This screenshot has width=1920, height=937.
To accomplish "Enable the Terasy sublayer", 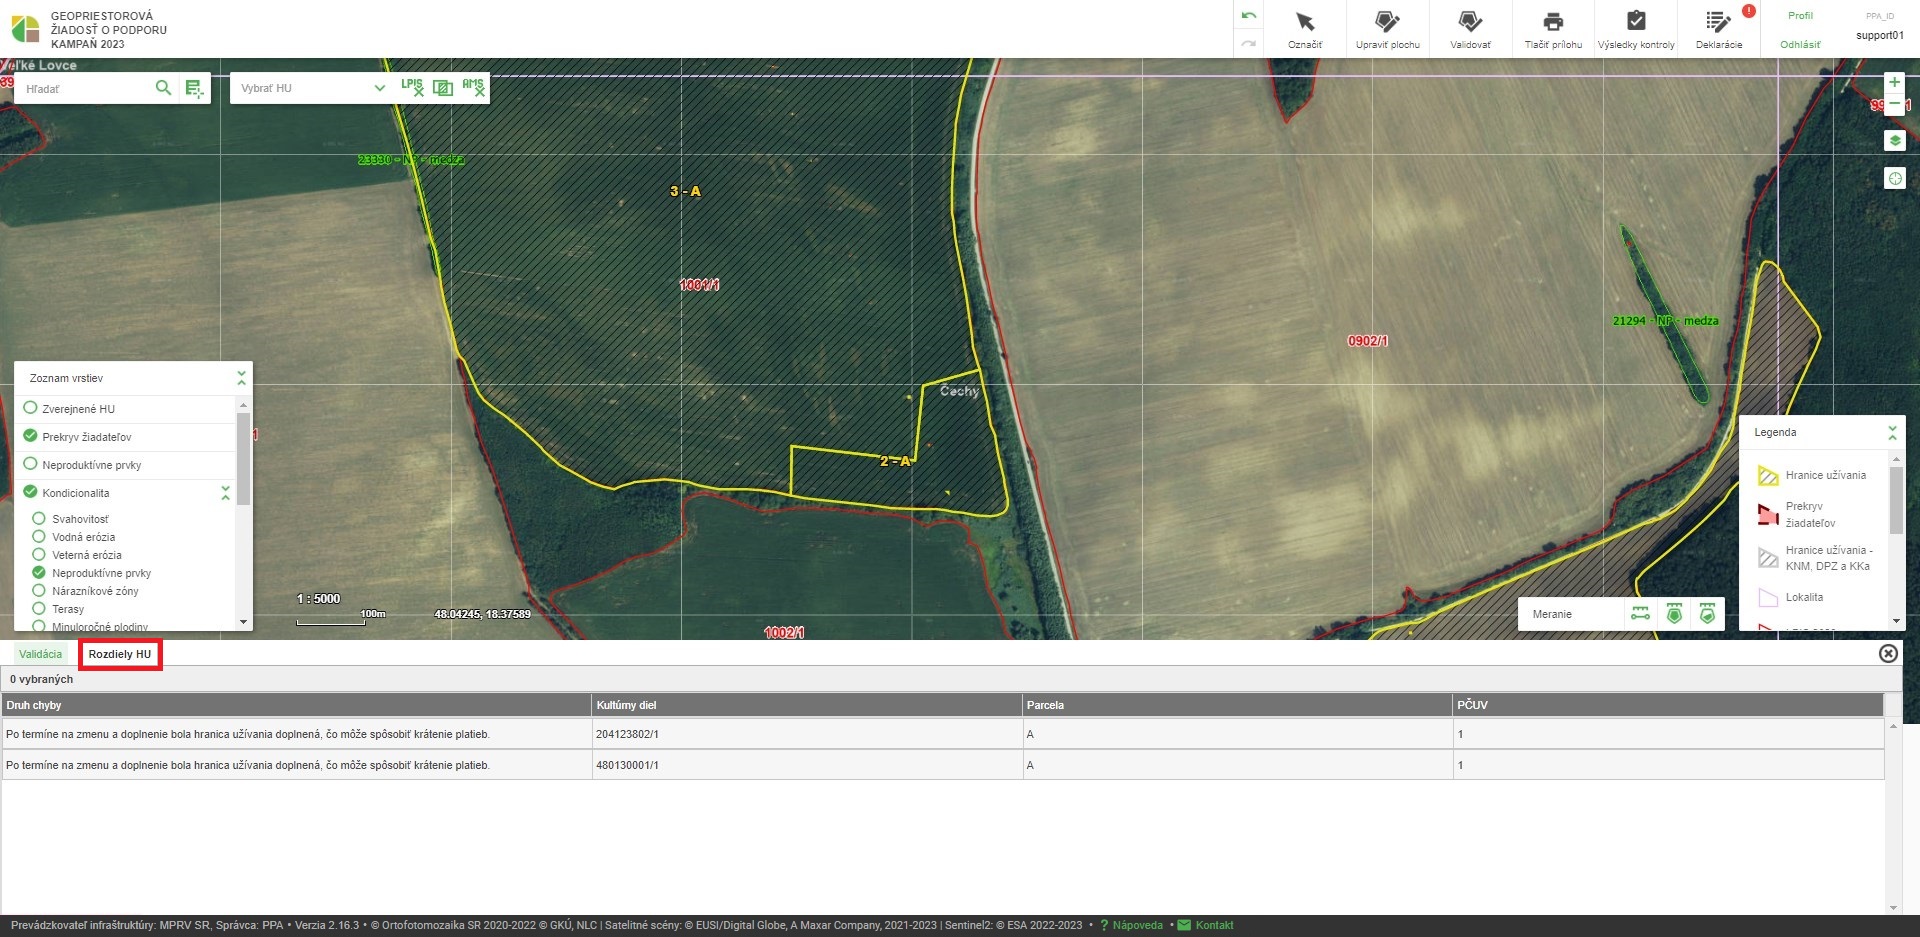I will 39,608.
